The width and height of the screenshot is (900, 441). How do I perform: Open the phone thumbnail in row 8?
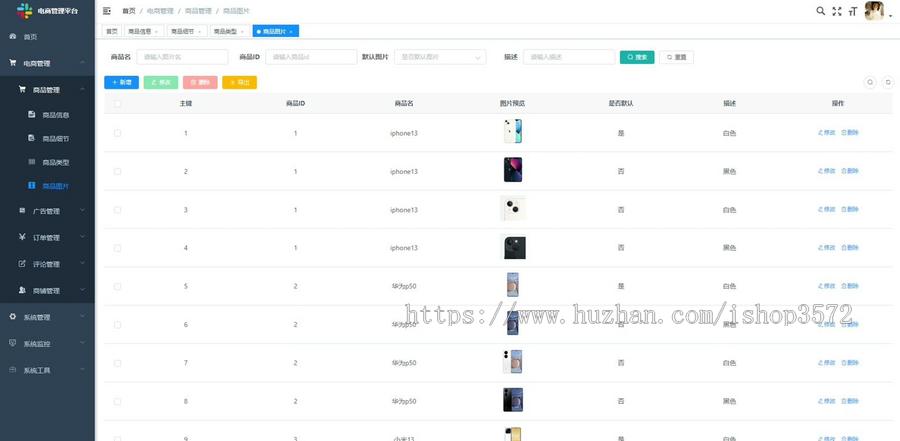coord(513,400)
